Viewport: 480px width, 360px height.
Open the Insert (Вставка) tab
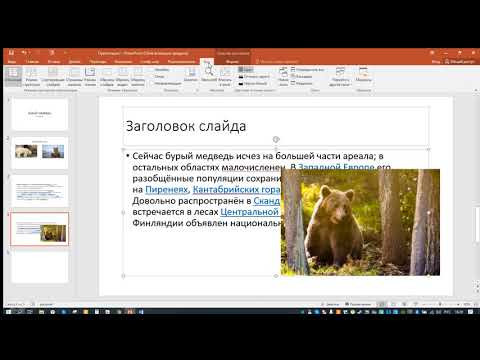[x=54, y=61]
